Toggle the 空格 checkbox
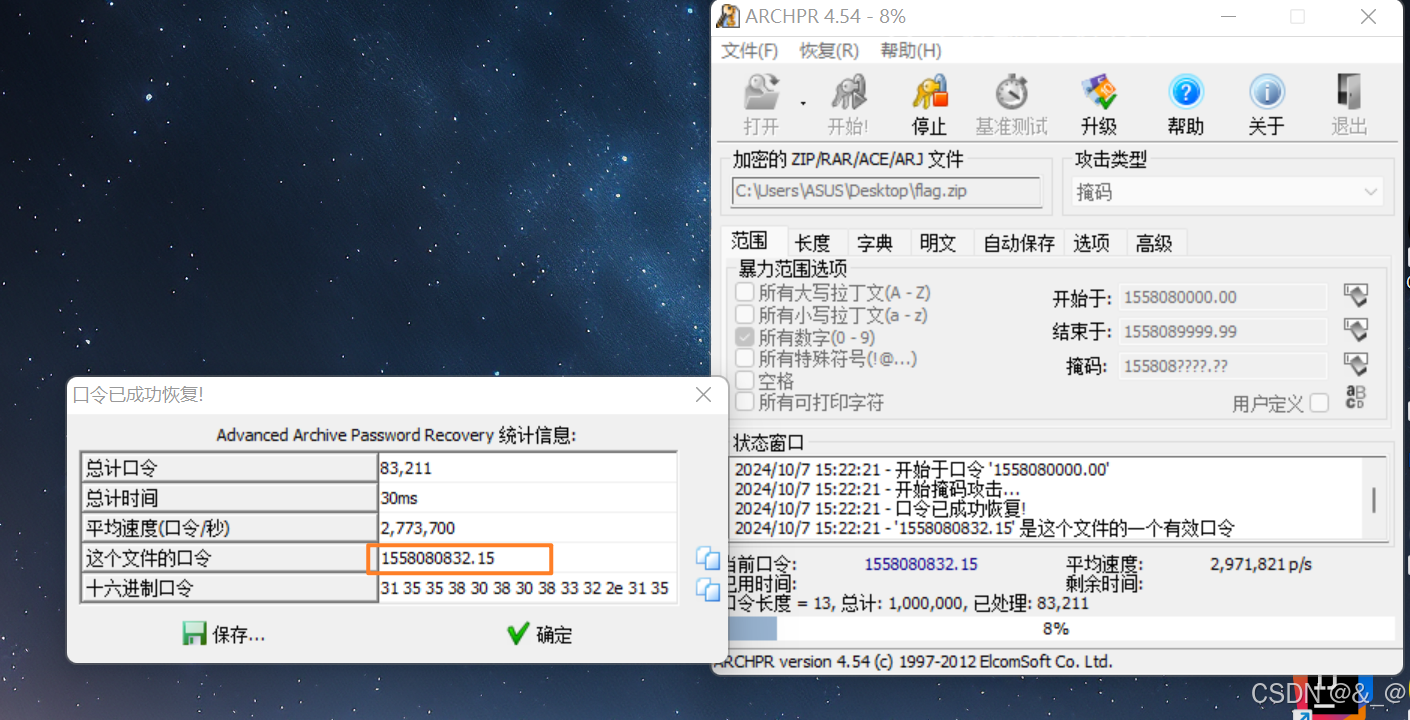The height and width of the screenshot is (720, 1410). (744, 380)
